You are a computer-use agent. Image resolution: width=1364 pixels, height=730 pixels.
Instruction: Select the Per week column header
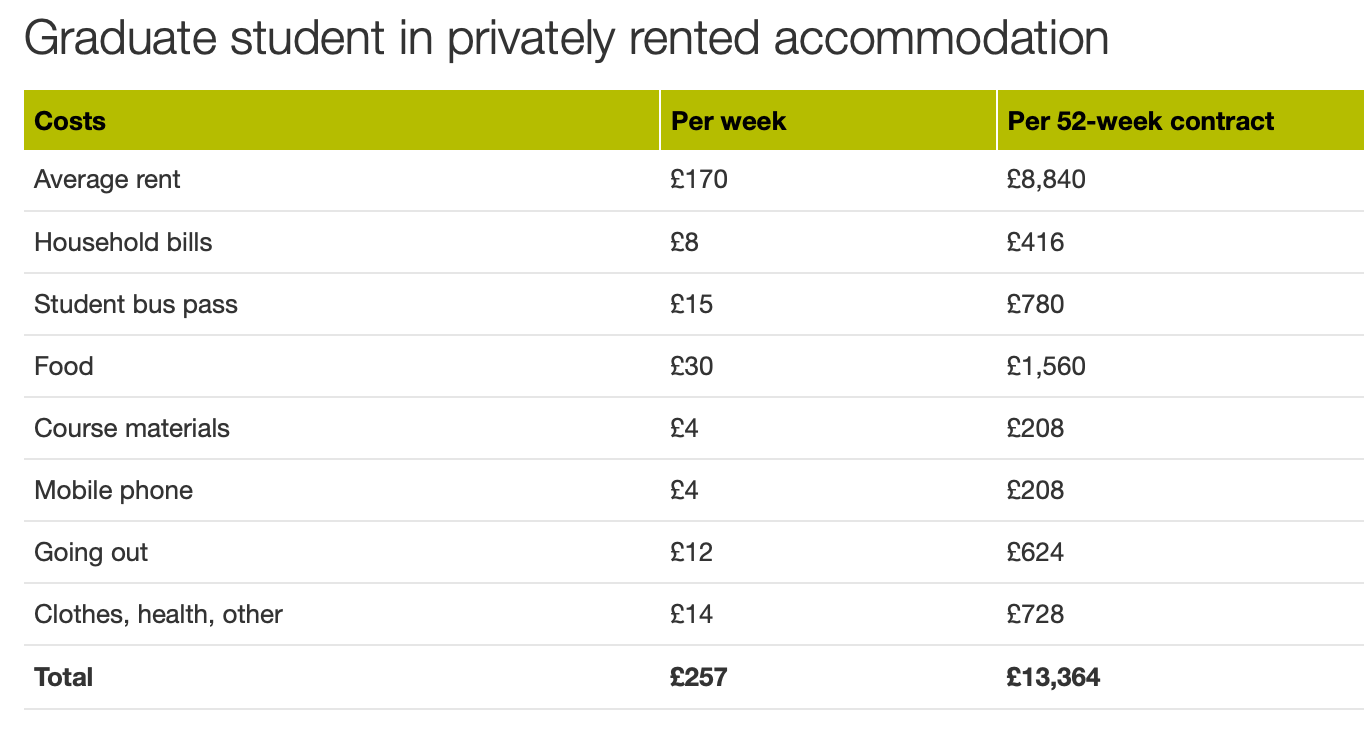[728, 122]
